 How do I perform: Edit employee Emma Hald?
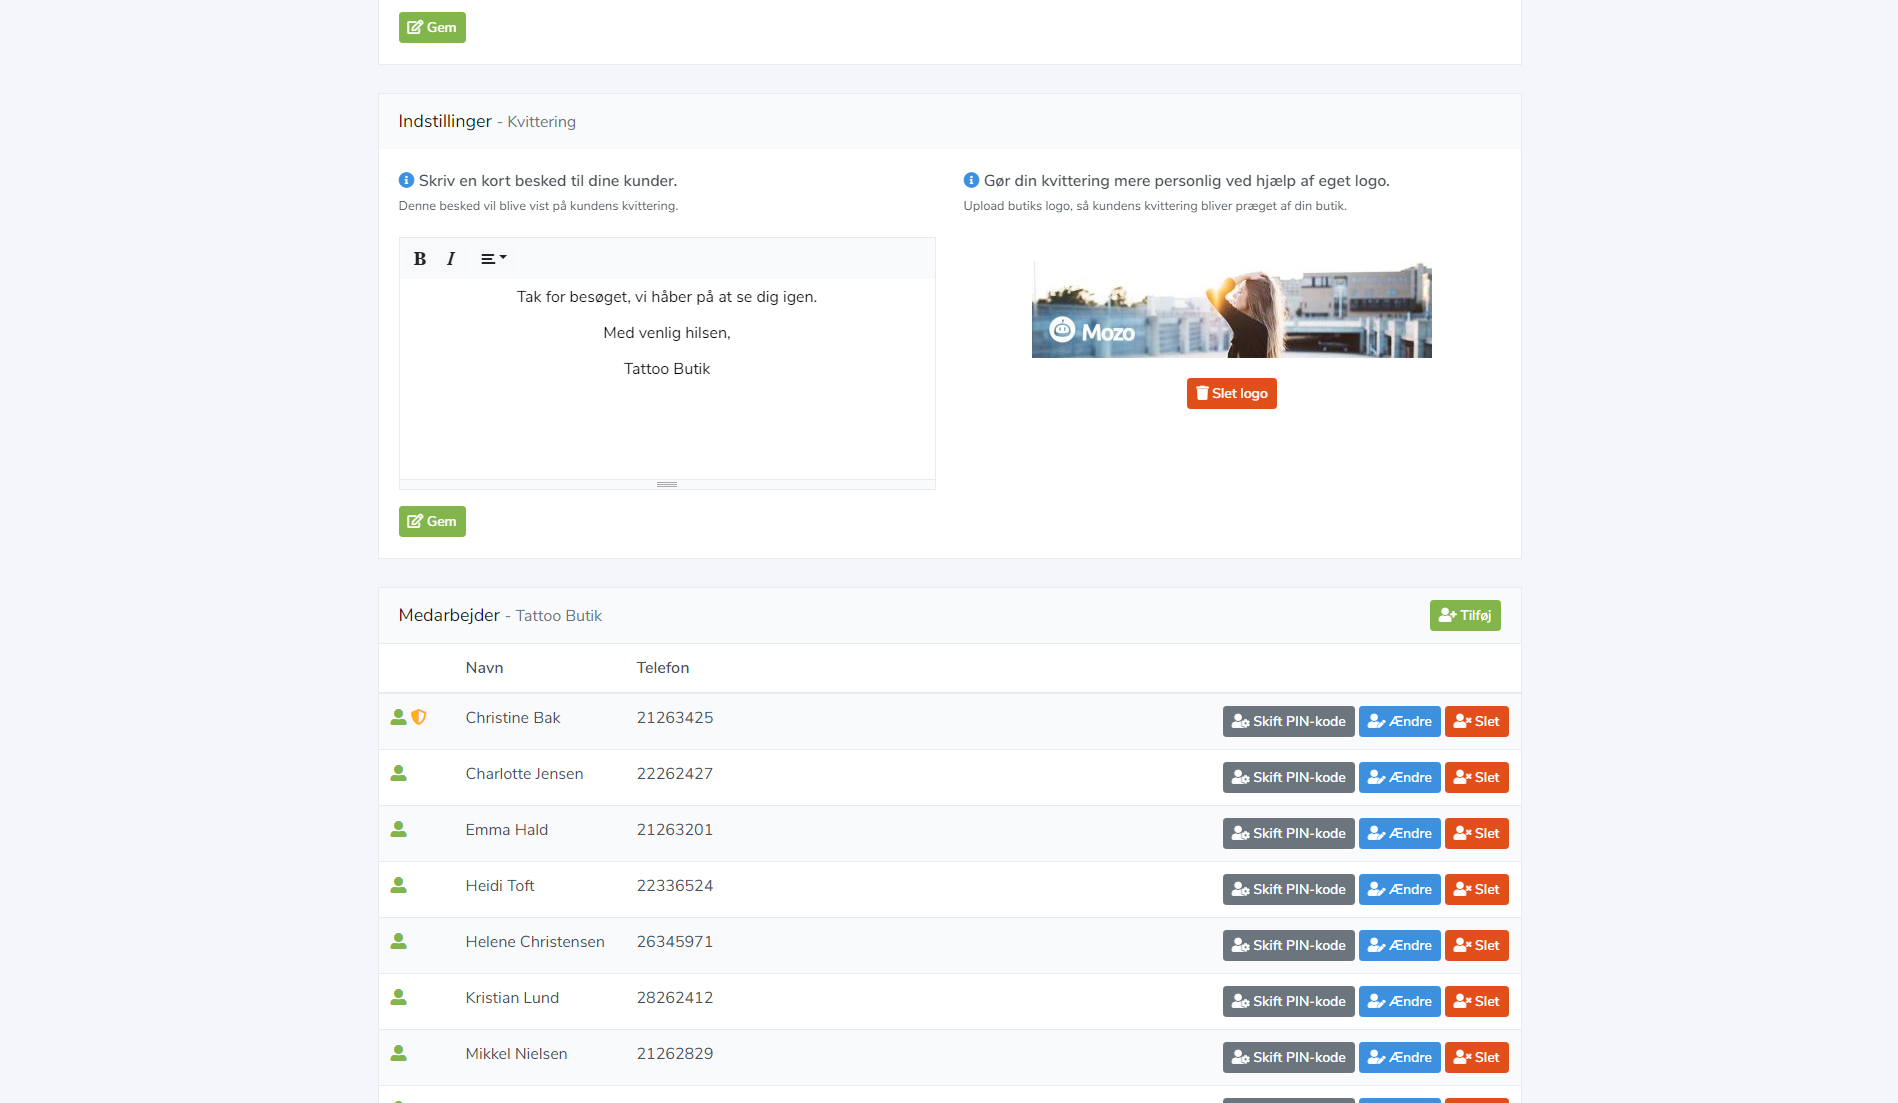point(1399,834)
